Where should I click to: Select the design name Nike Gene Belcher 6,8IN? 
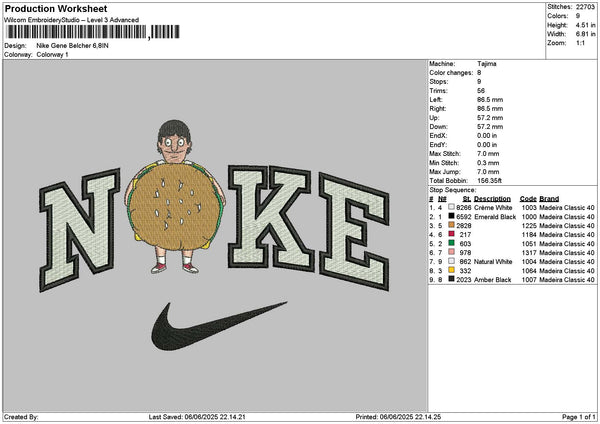tap(72, 46)
